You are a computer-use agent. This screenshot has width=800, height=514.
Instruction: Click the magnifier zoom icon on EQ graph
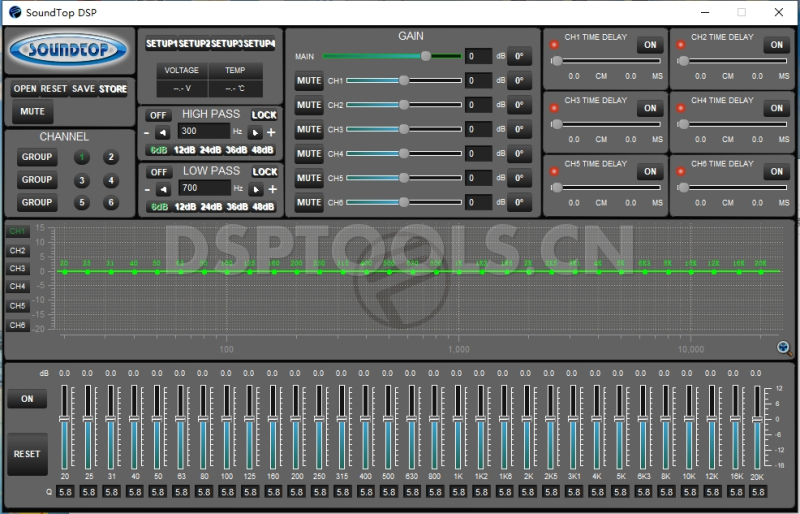point(784,348)
